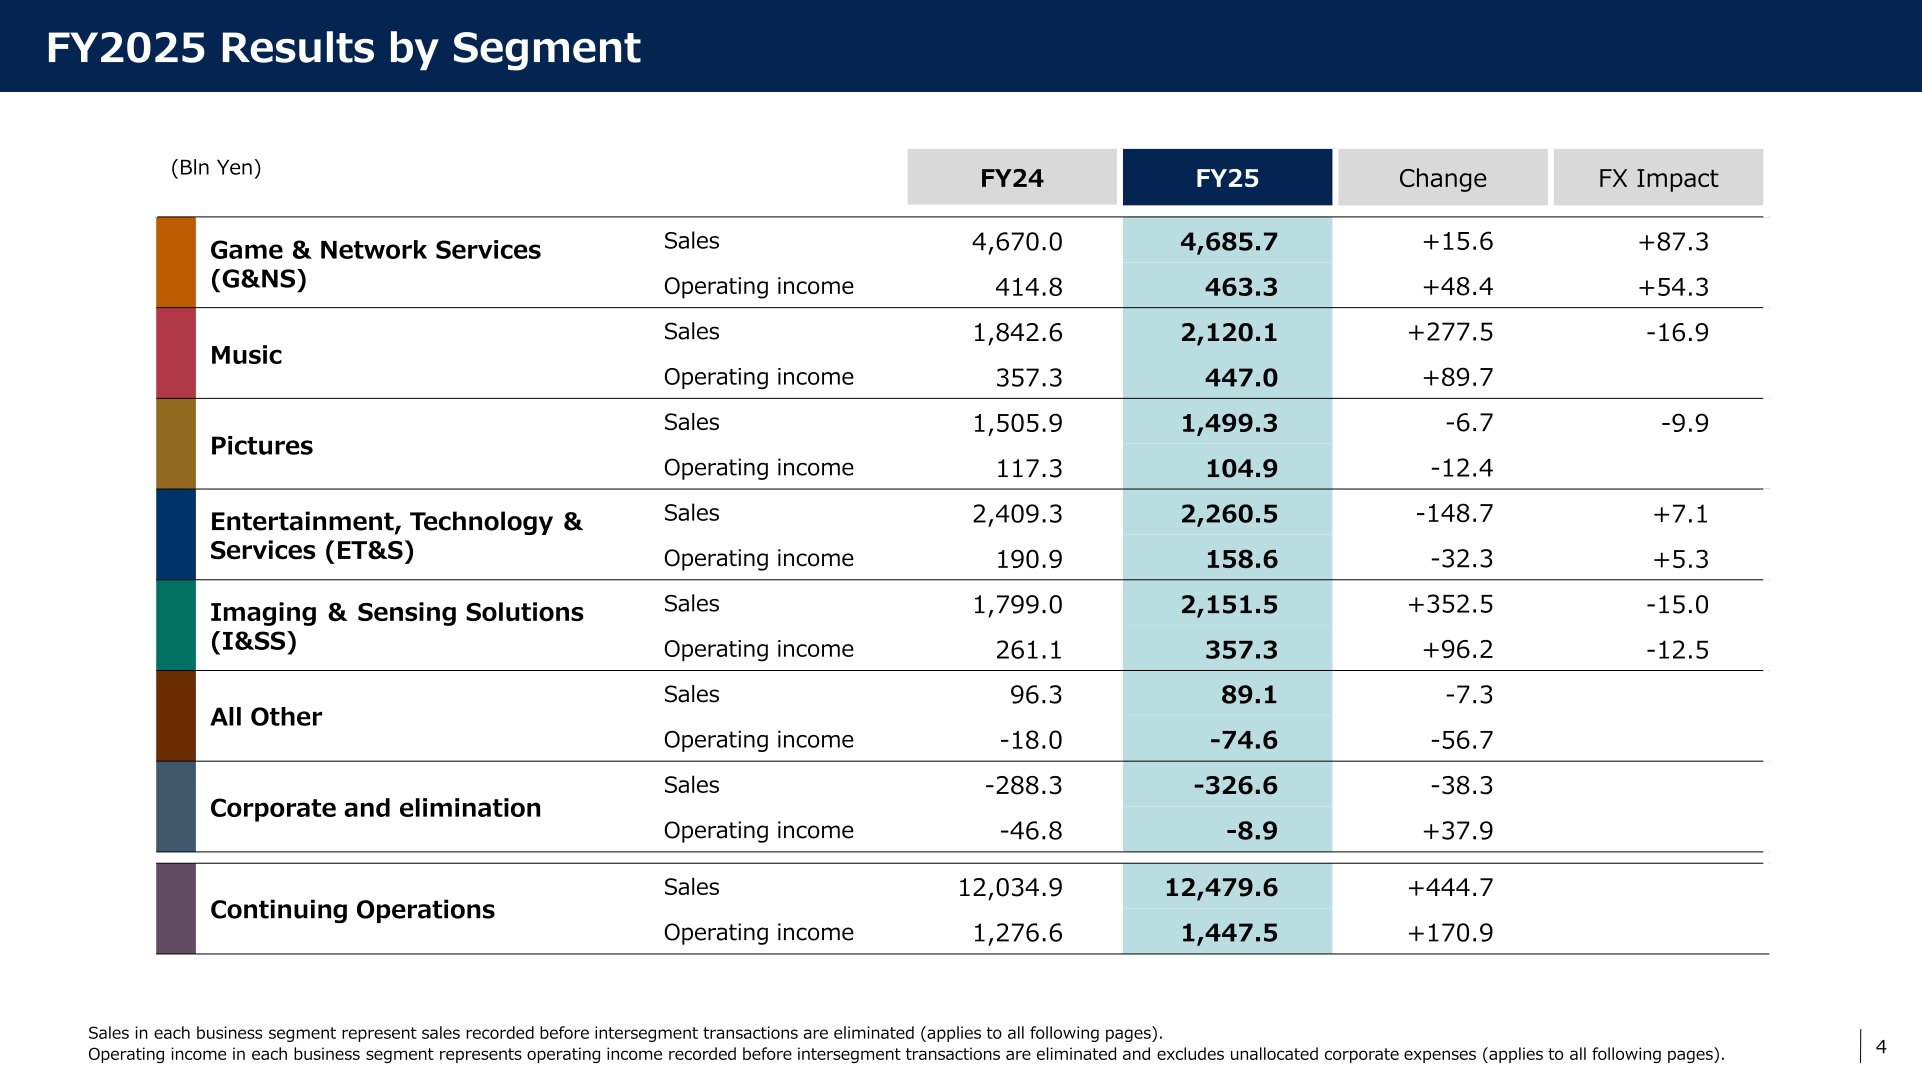Click G&NS FY25 sales value 4,685.7
The height and width of the screenshot is (1080, 1922).
(1229, 242)
